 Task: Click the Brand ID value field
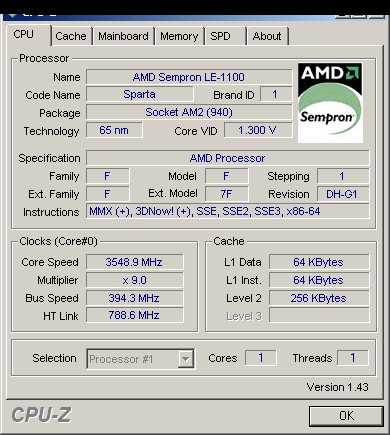276,94
